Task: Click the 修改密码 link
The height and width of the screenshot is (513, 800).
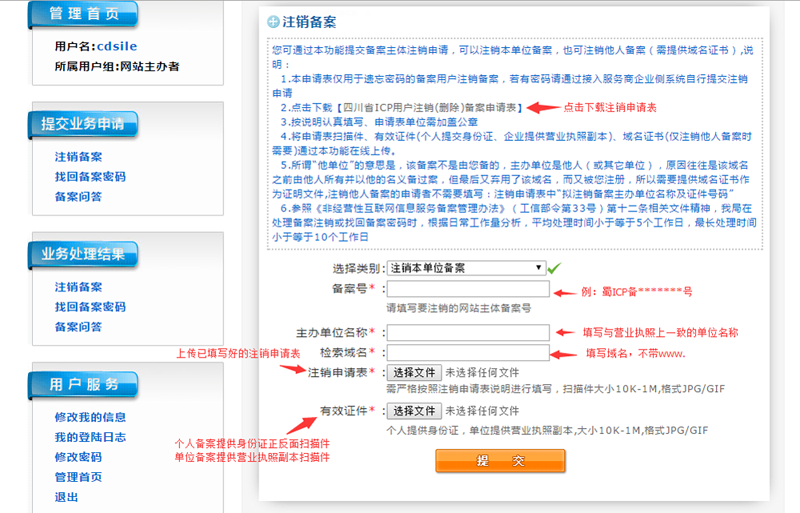Action: [x=78, y=457]
